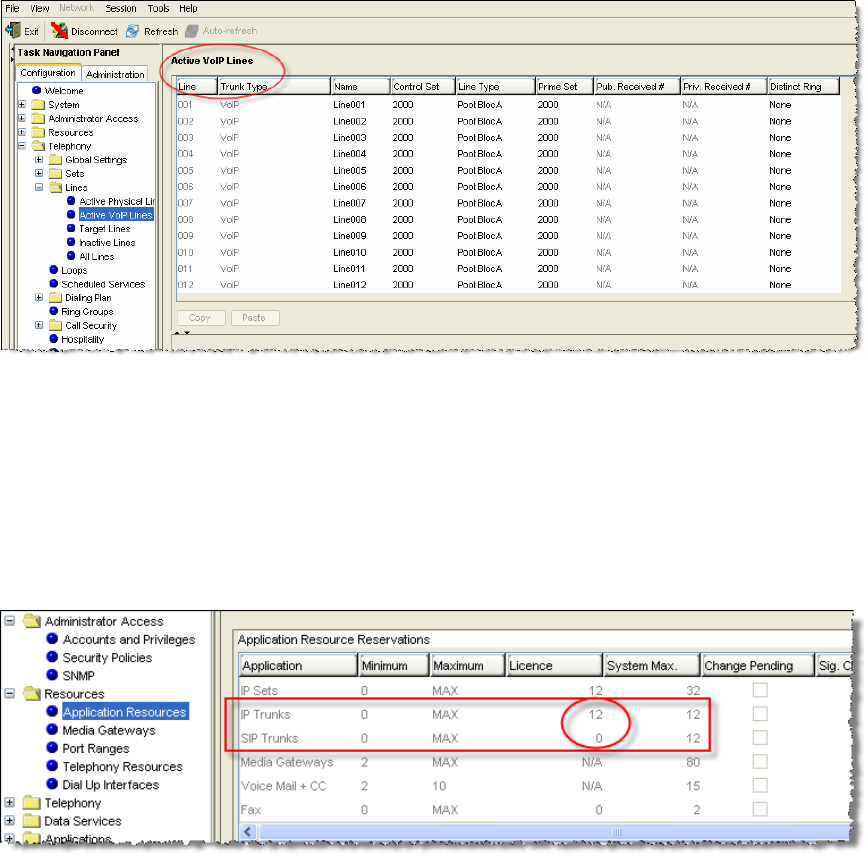Click the Paste button below the table

254,318
